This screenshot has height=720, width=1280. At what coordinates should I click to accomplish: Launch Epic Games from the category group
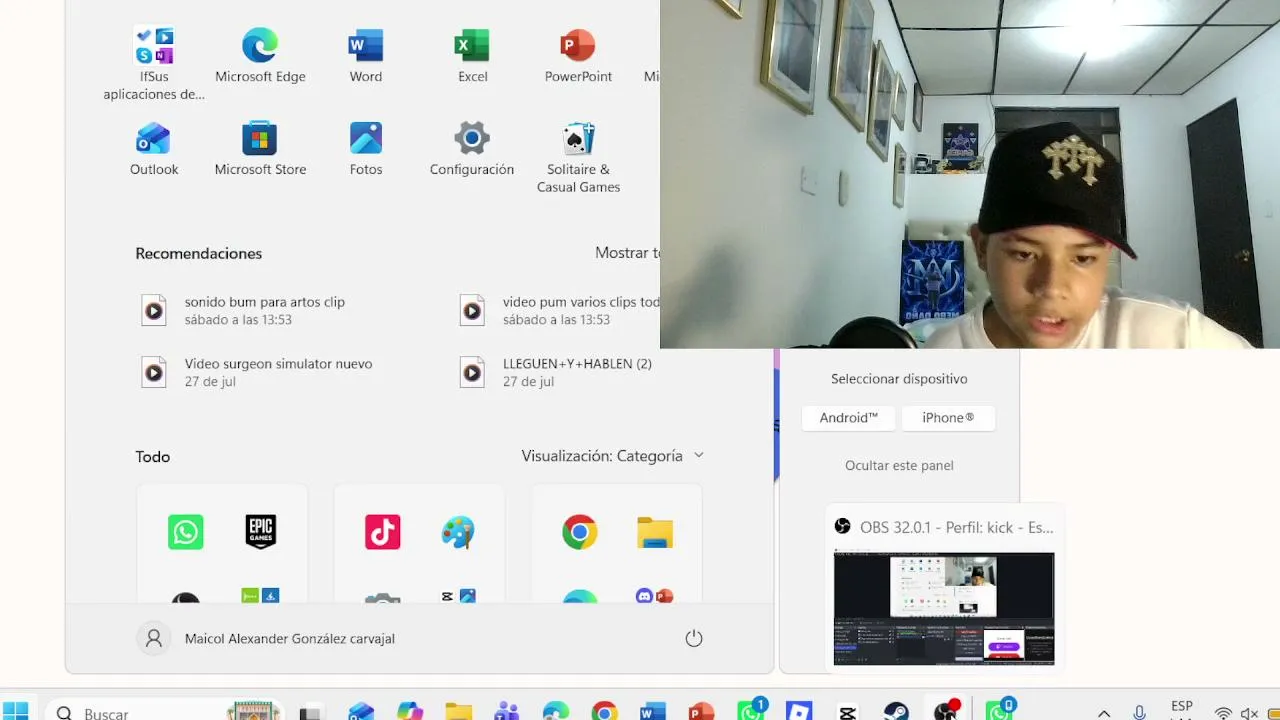coord(260,532)
